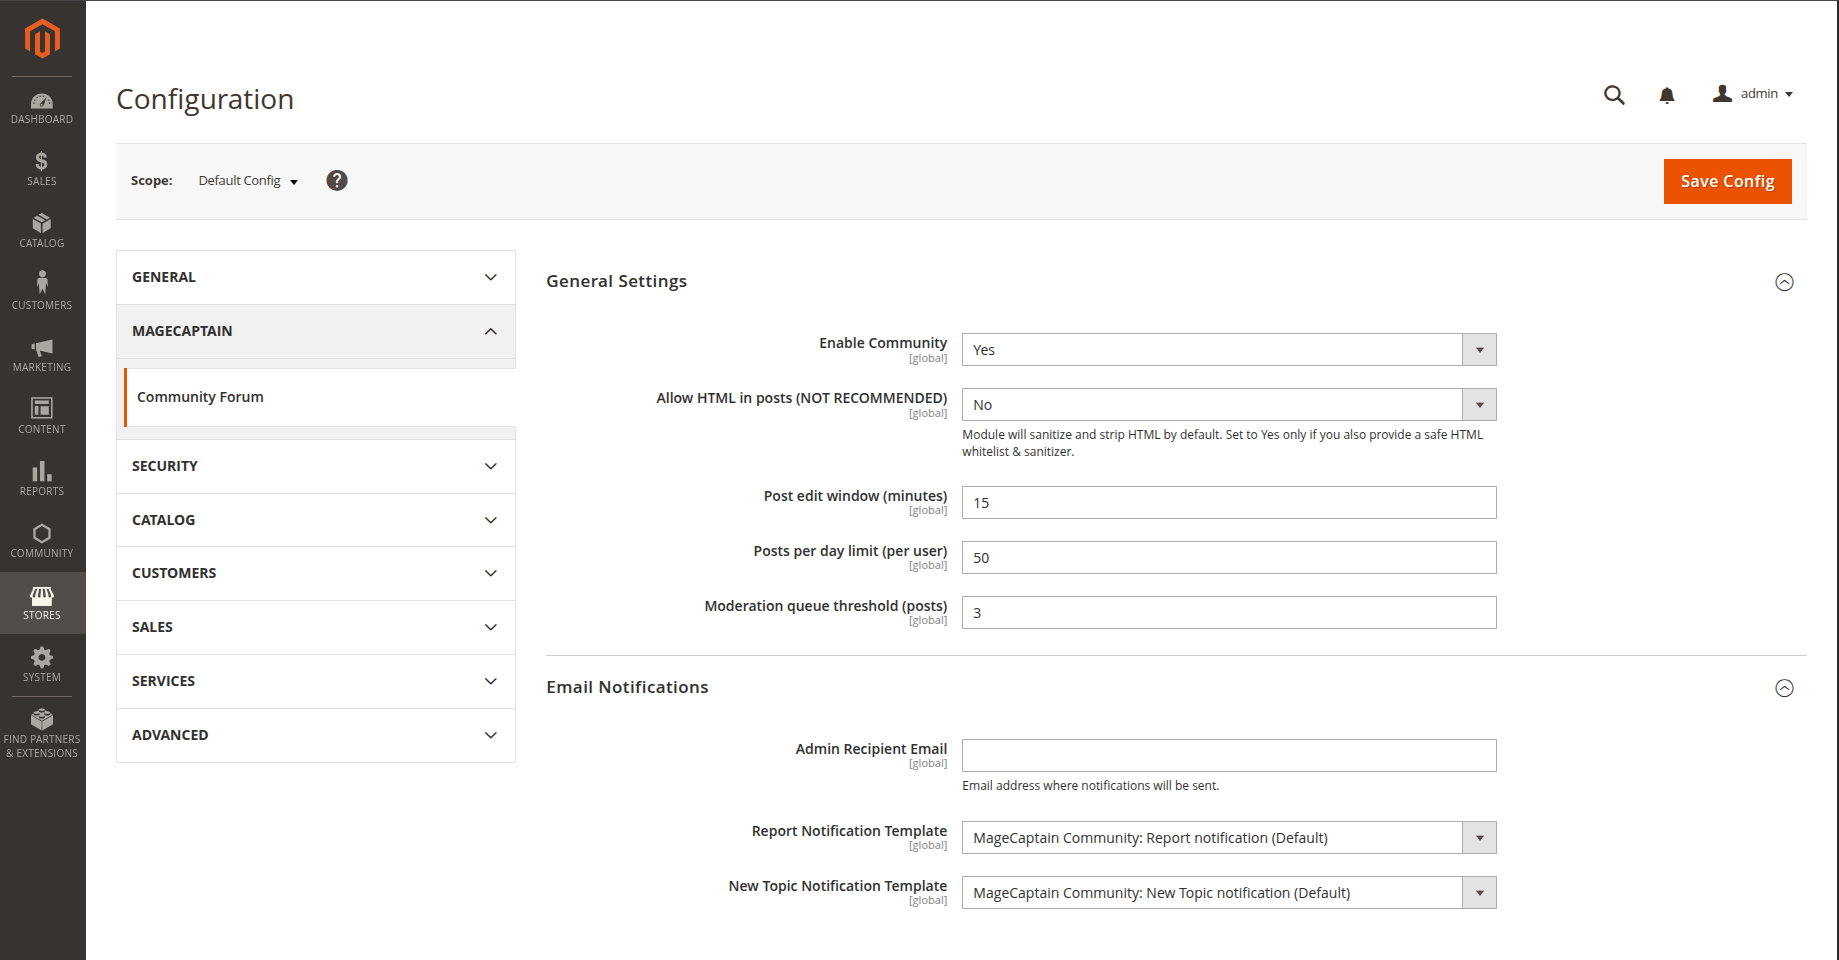Open the Allow HTML in posts dropdown
Image resolution: width=1839 pixels, height=960 pixels.
(x=1228, y=405)
